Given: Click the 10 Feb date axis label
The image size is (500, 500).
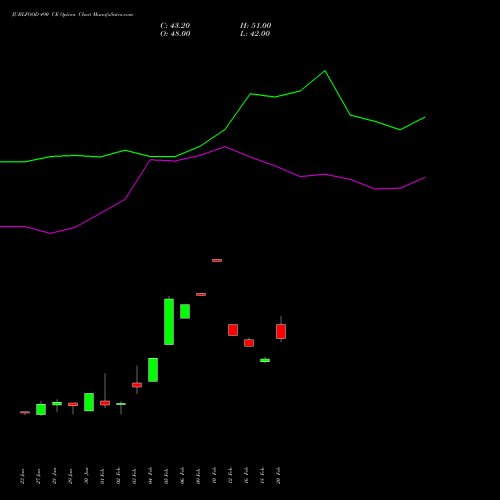Looking at the screenshot, I should tap(214, 476).
